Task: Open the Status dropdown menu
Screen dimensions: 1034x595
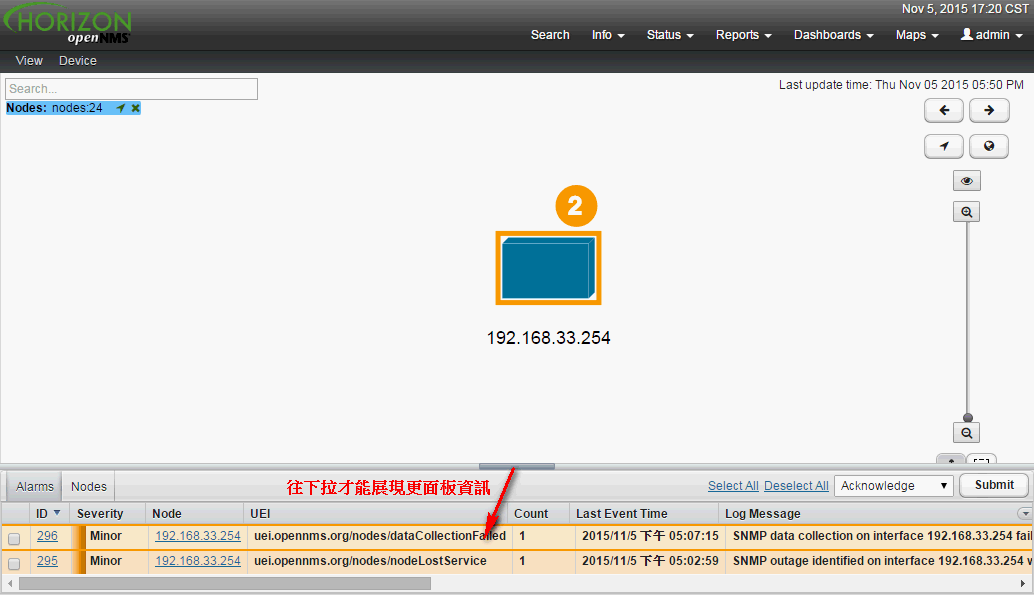Action: tap(670, 35)
